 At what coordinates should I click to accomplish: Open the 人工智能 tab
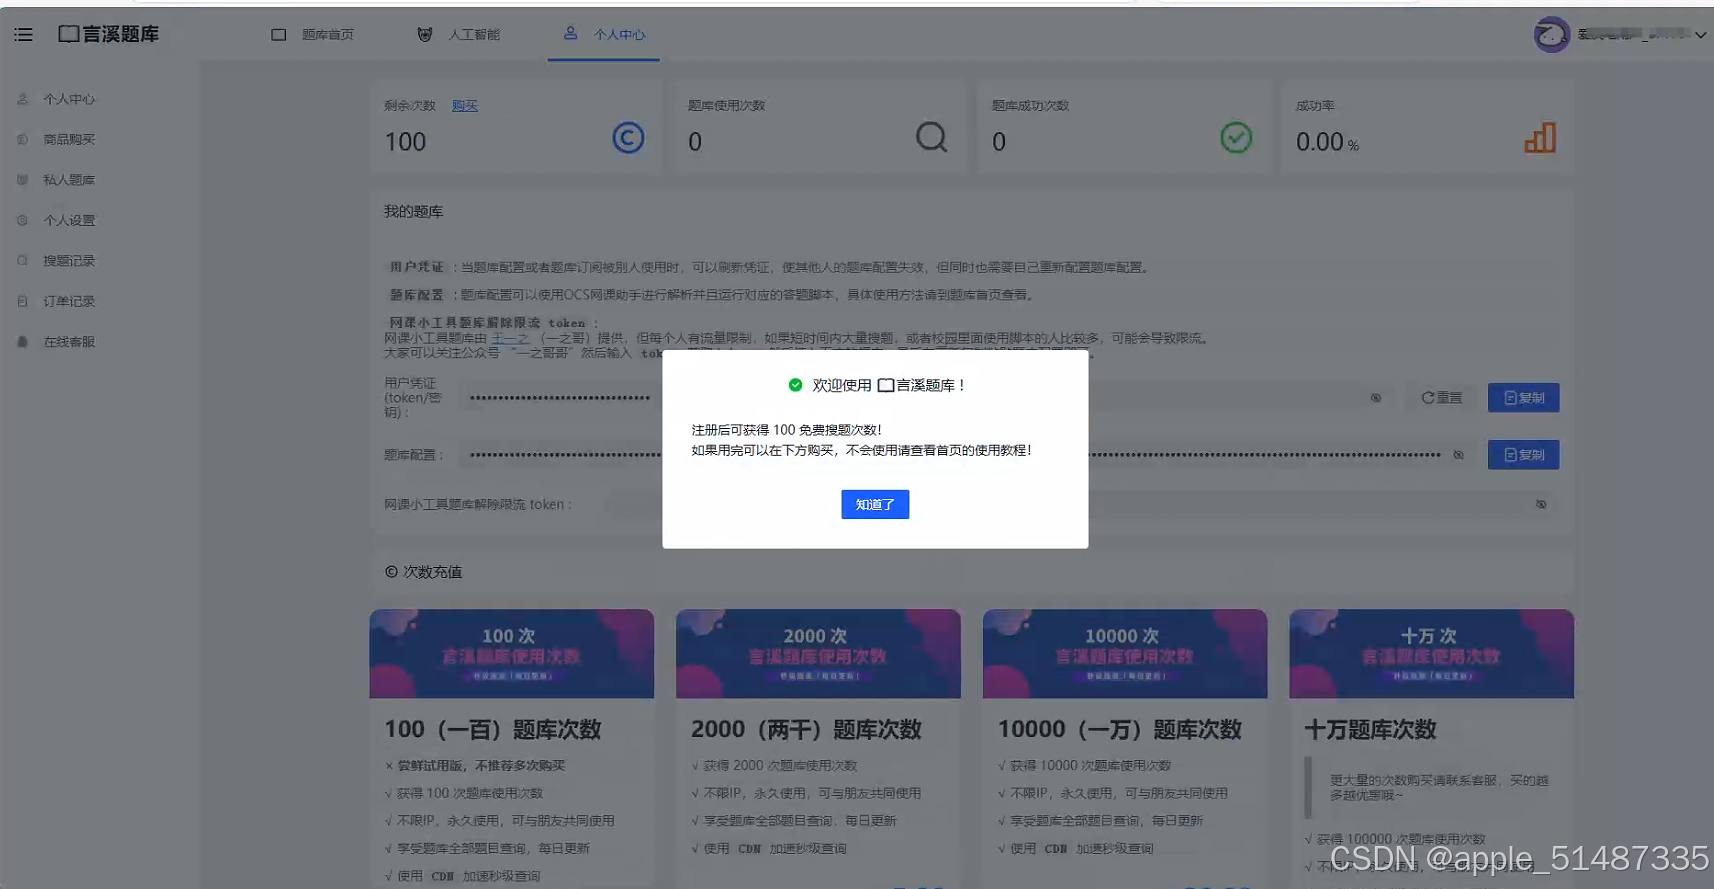click(459, 35)
